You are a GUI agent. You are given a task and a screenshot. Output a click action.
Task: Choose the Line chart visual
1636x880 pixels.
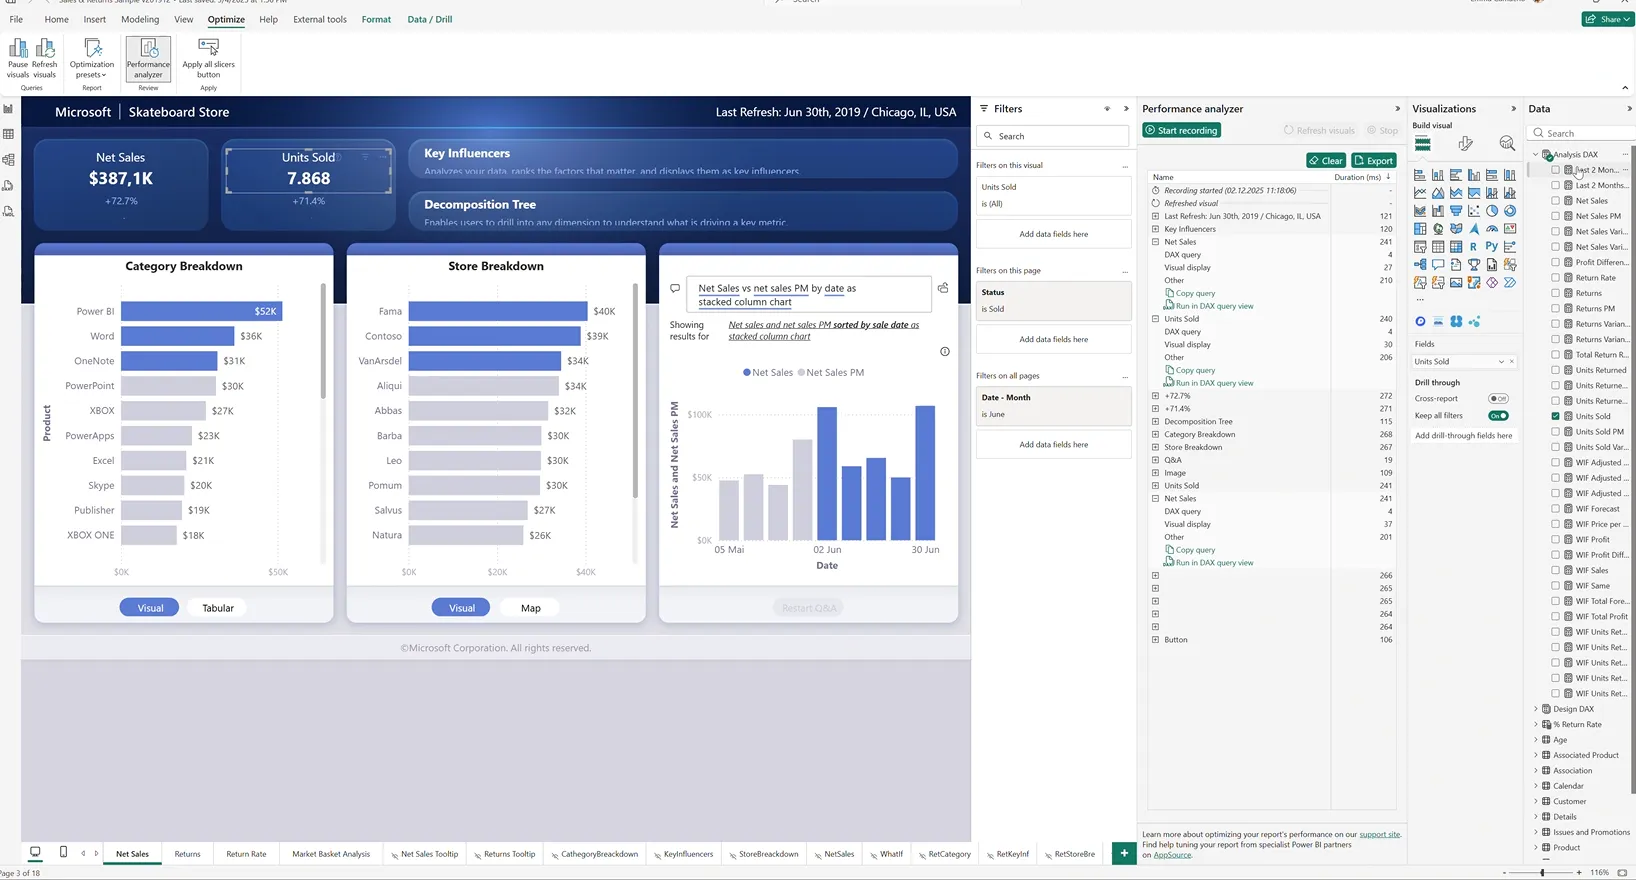pos(1420,193)
